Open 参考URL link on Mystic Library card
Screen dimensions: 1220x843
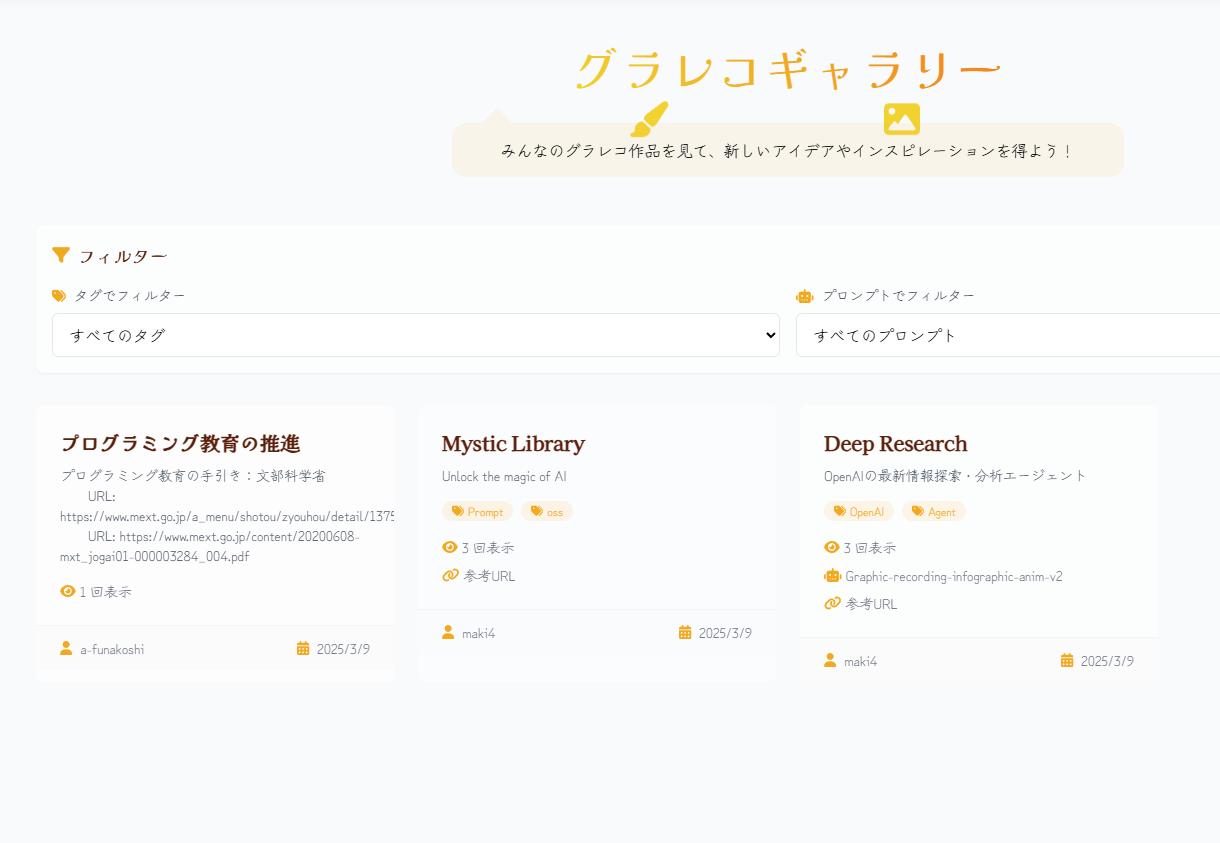[489, 576]
